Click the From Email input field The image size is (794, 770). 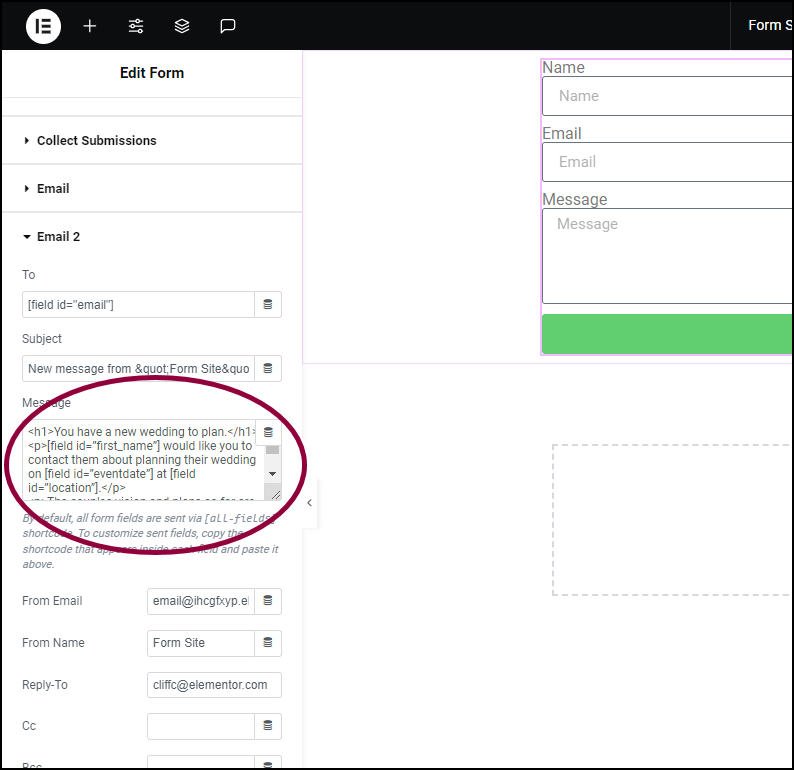(x=201, y=601)
